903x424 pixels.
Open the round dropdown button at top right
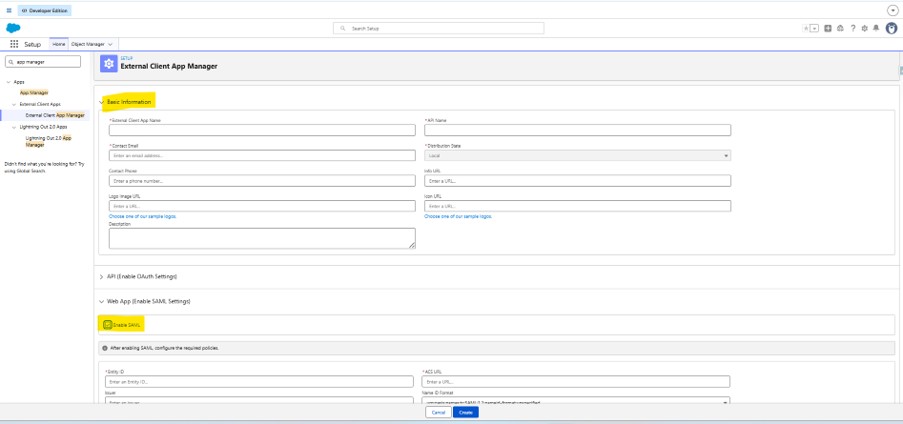(x=893, y=10)
